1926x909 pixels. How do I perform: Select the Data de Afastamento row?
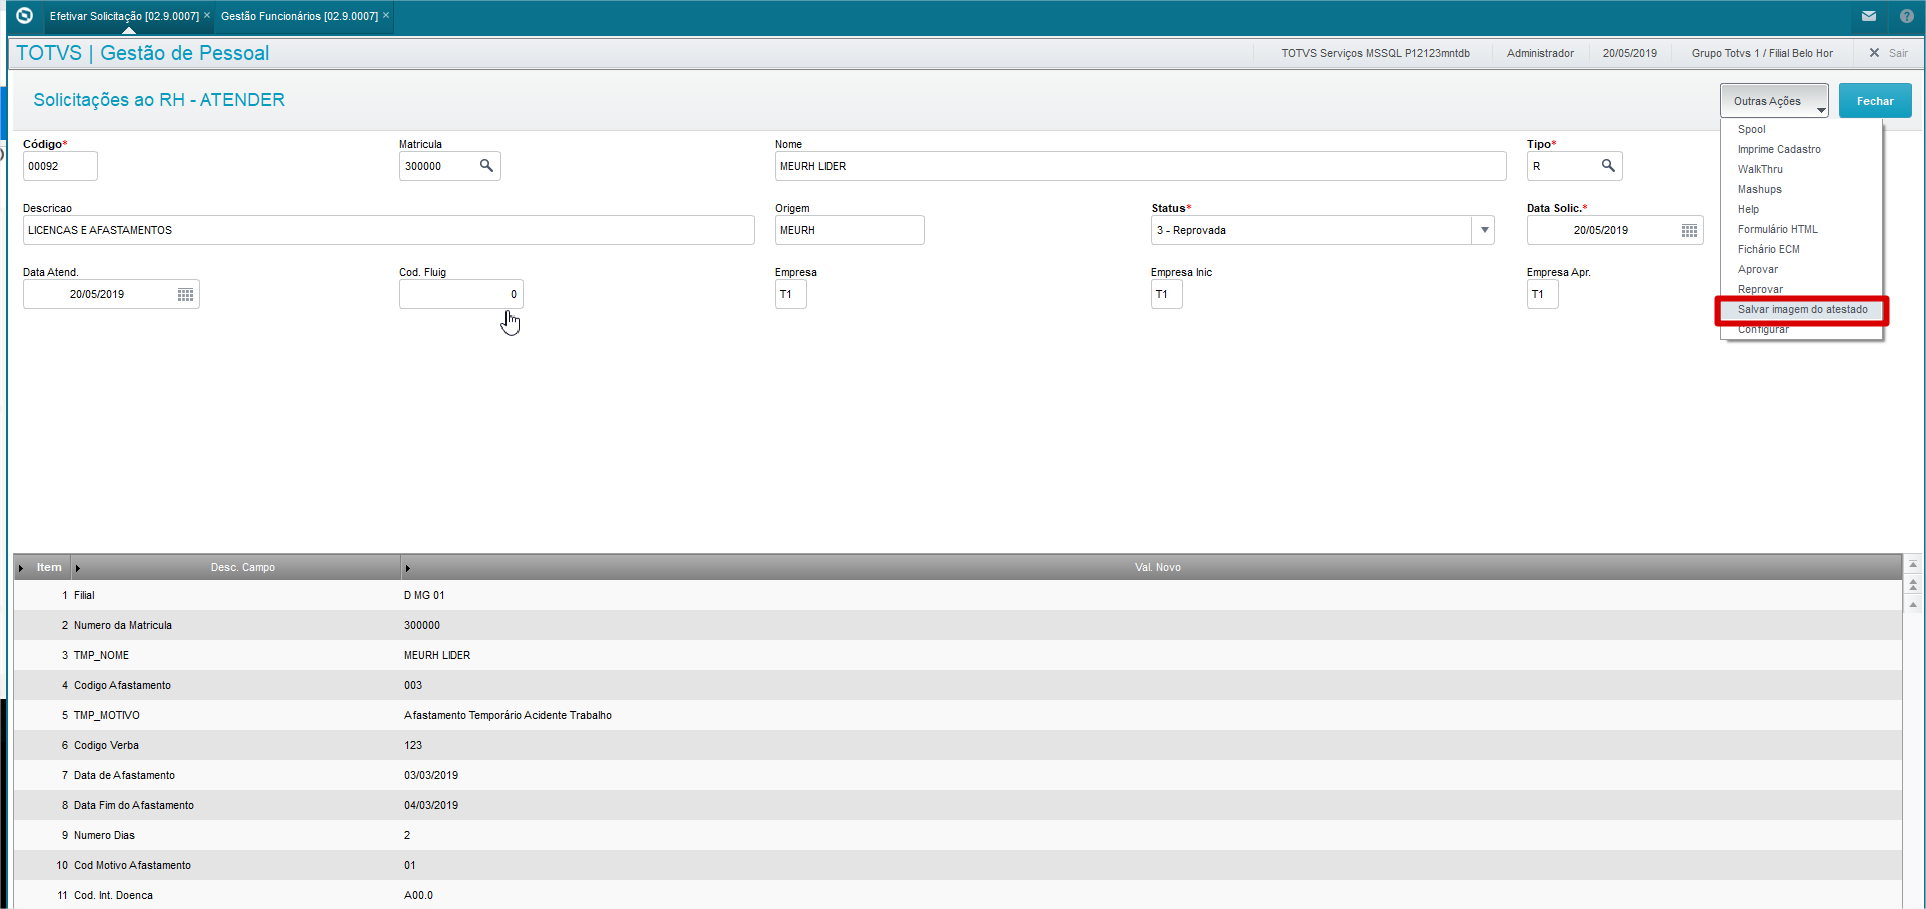958,775
